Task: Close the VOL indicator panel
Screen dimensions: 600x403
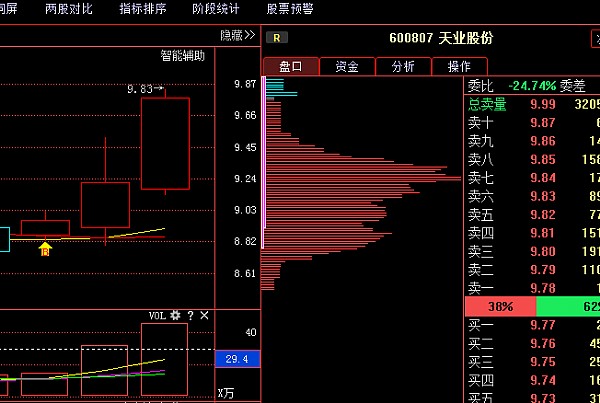Action: click(205, 315)
